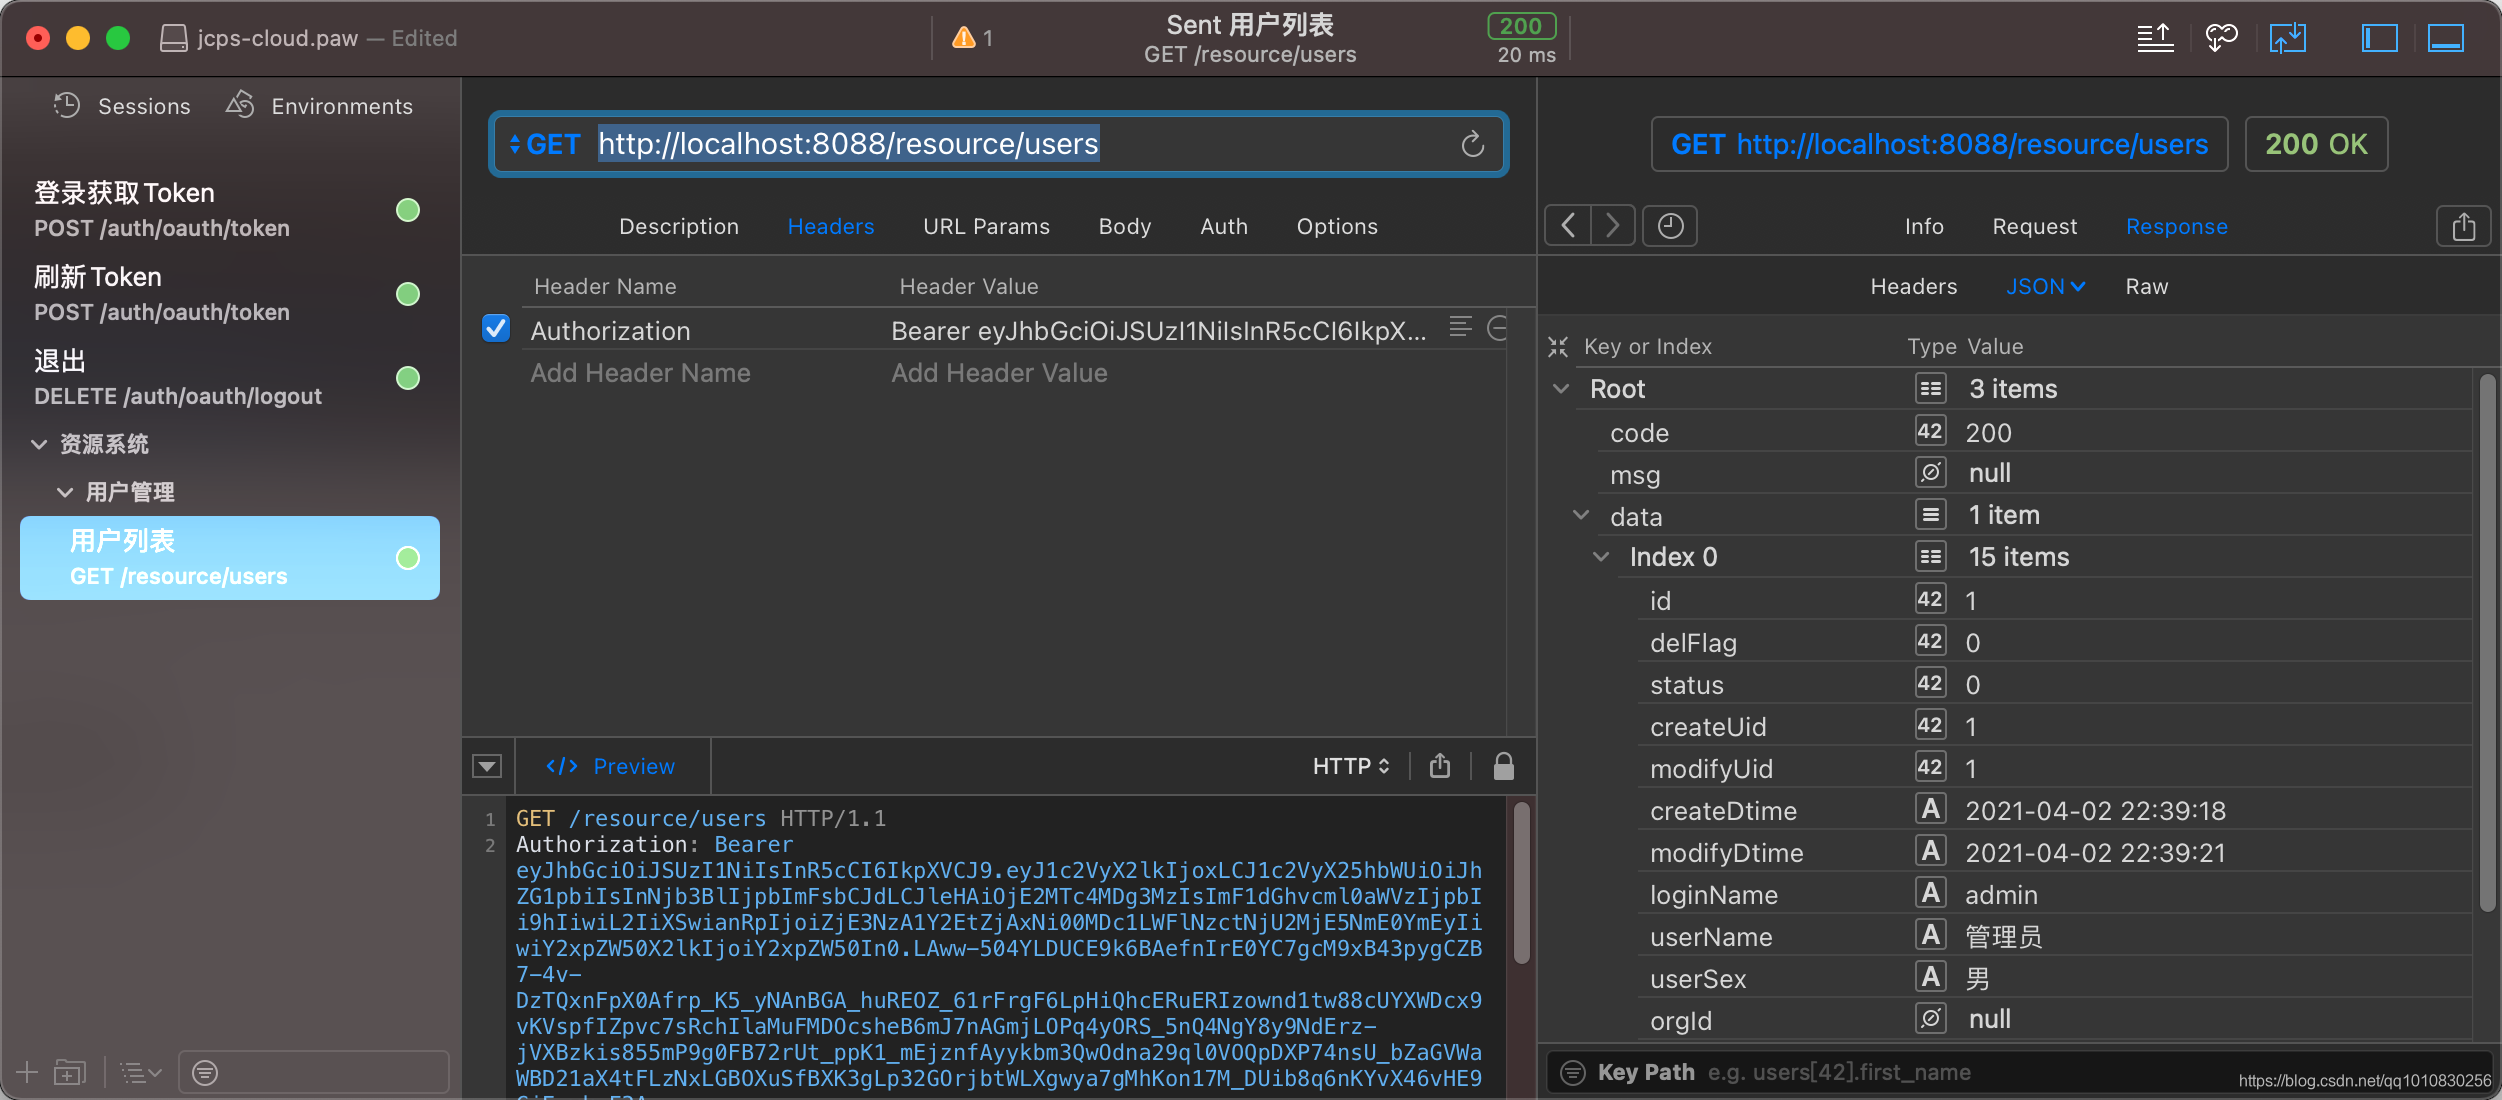Select the 刷新 Token request
Image resolution: width=2502 pixels, height=1100 pixels.
160,293
